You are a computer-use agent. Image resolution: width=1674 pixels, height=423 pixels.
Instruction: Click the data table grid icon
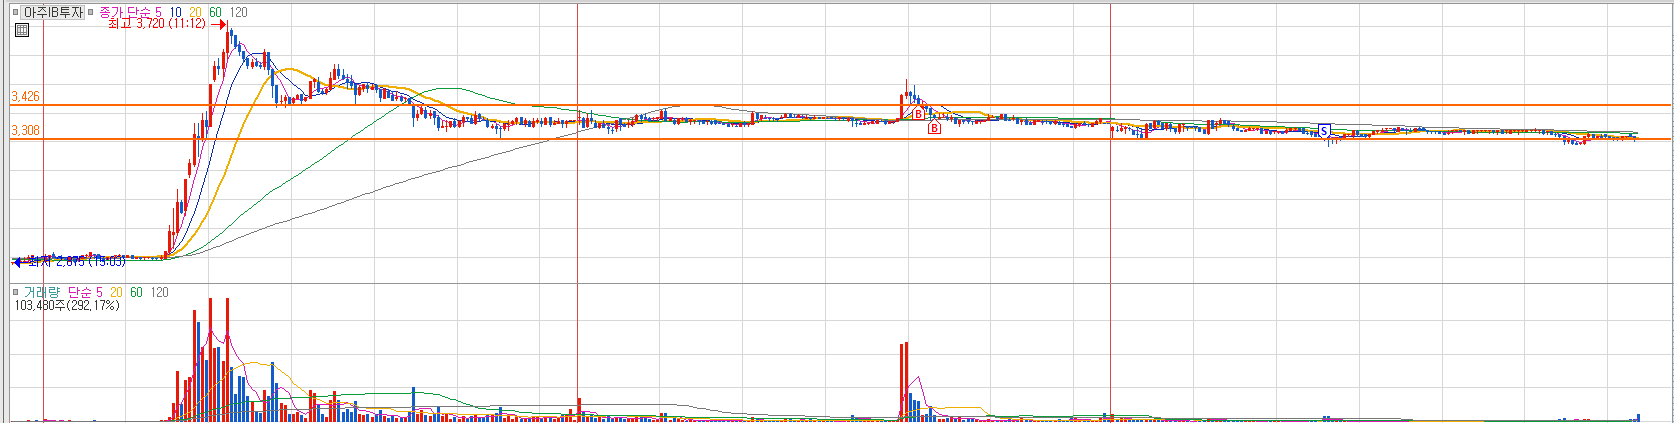click(22, 30)
